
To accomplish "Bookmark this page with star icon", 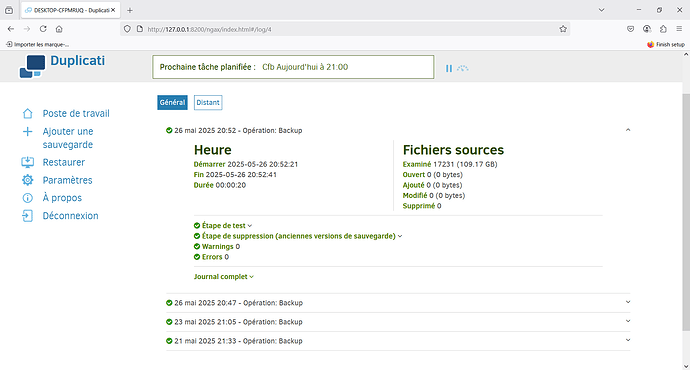I will [563, 29].
